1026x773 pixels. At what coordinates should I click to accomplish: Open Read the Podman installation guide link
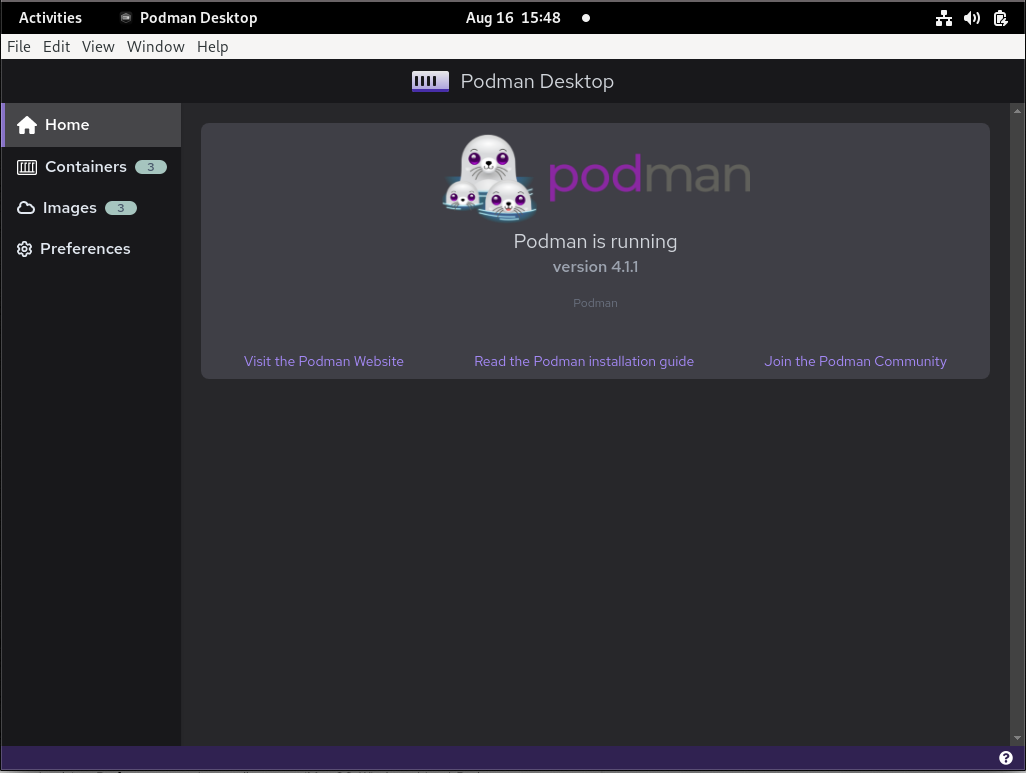(x=584, y=361)
